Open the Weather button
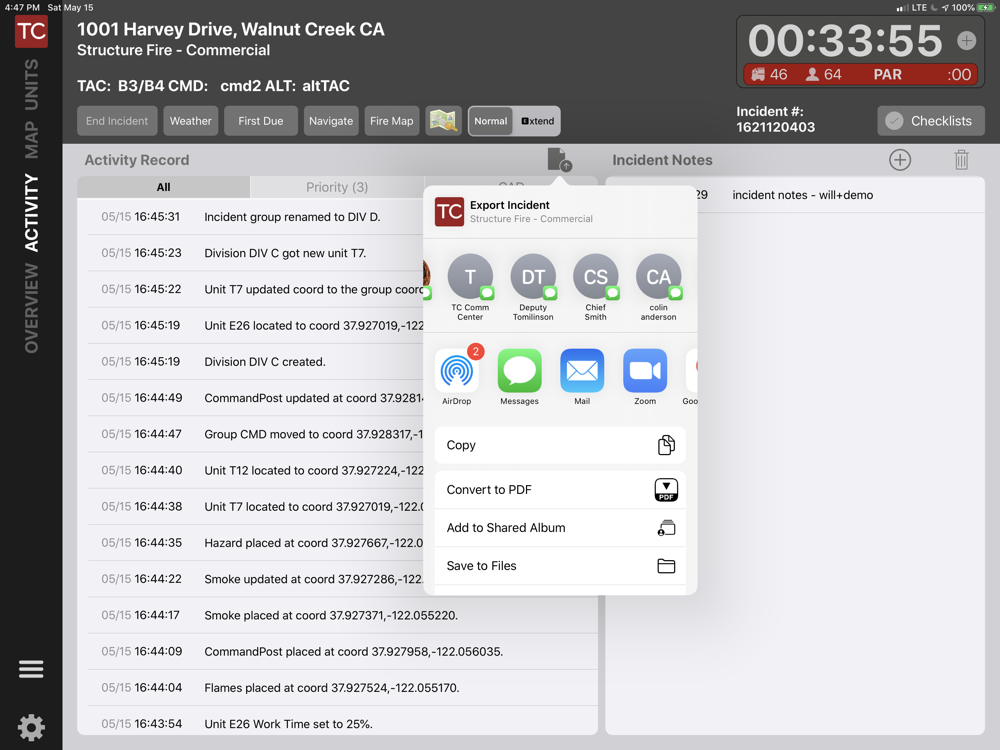Image resolution: width=1000 pixels, height=750 pixels. click(190, 121)
